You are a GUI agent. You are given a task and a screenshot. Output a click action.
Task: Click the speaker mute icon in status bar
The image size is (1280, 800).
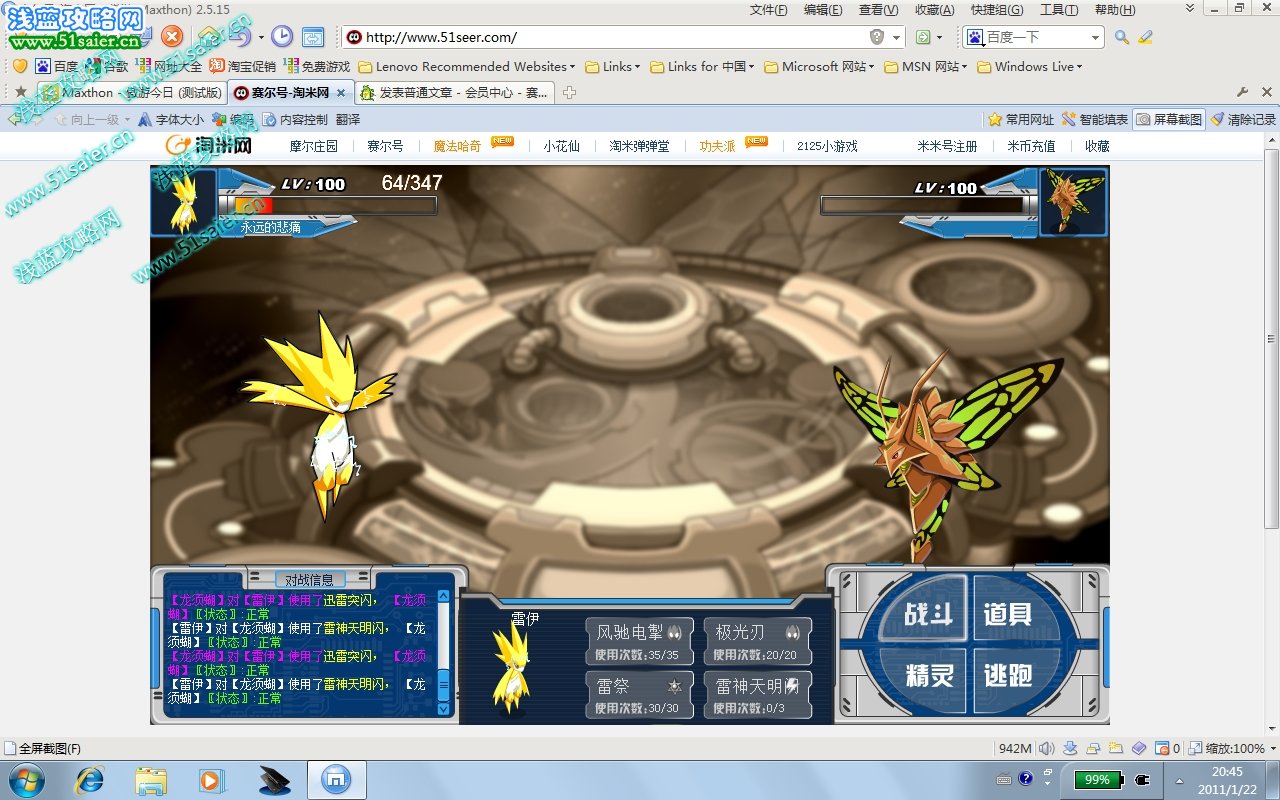click(x=1047, y=748)
